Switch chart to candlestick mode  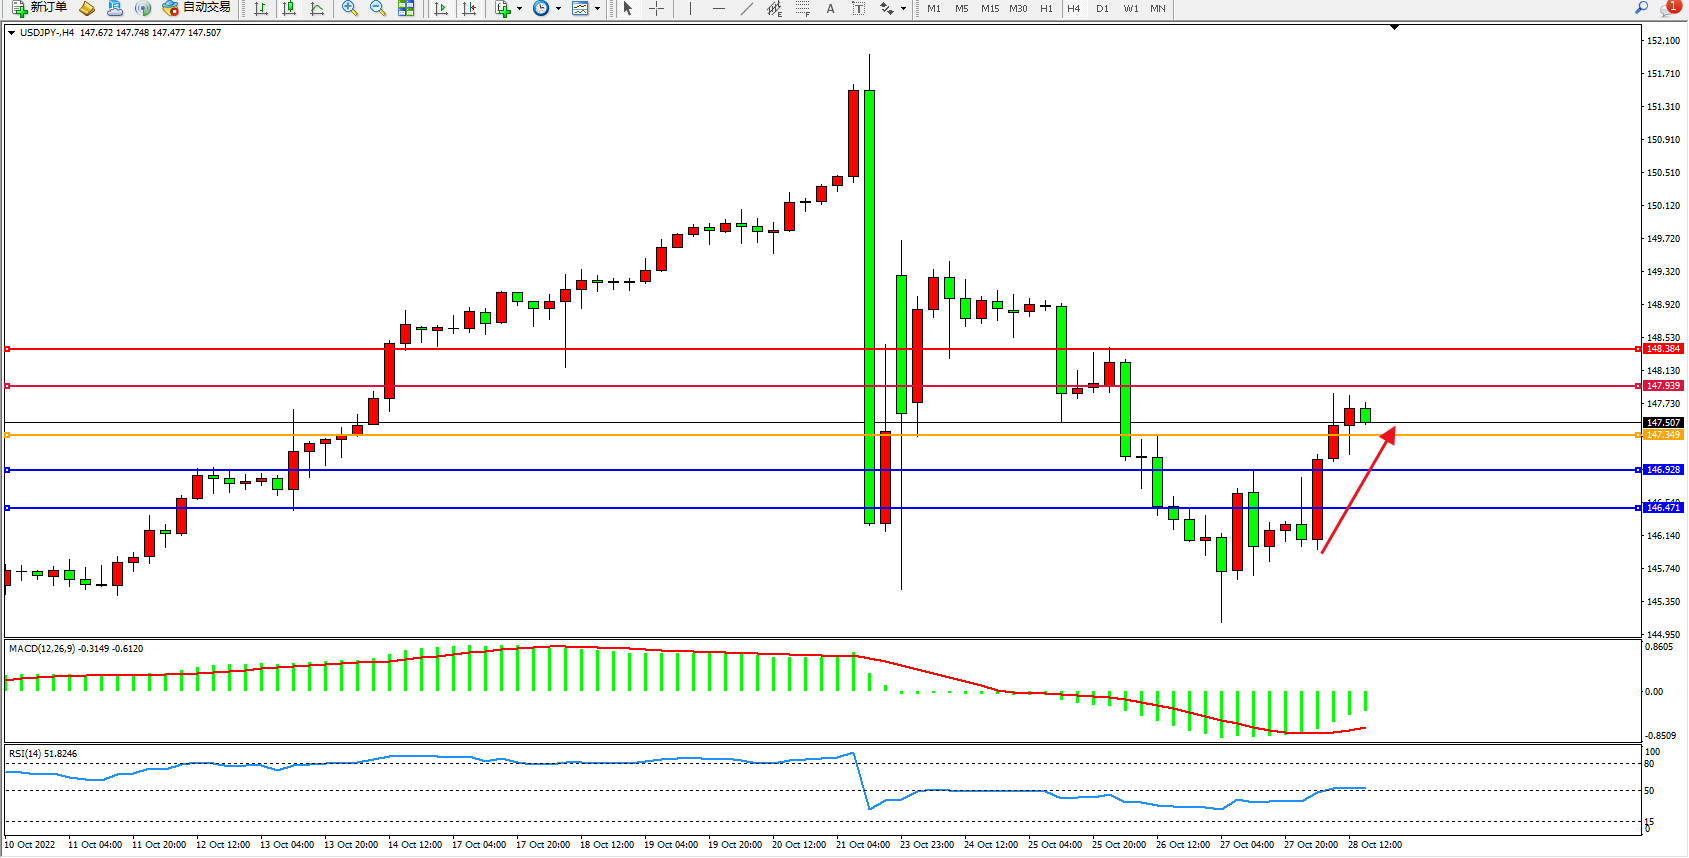coord(289,8)
